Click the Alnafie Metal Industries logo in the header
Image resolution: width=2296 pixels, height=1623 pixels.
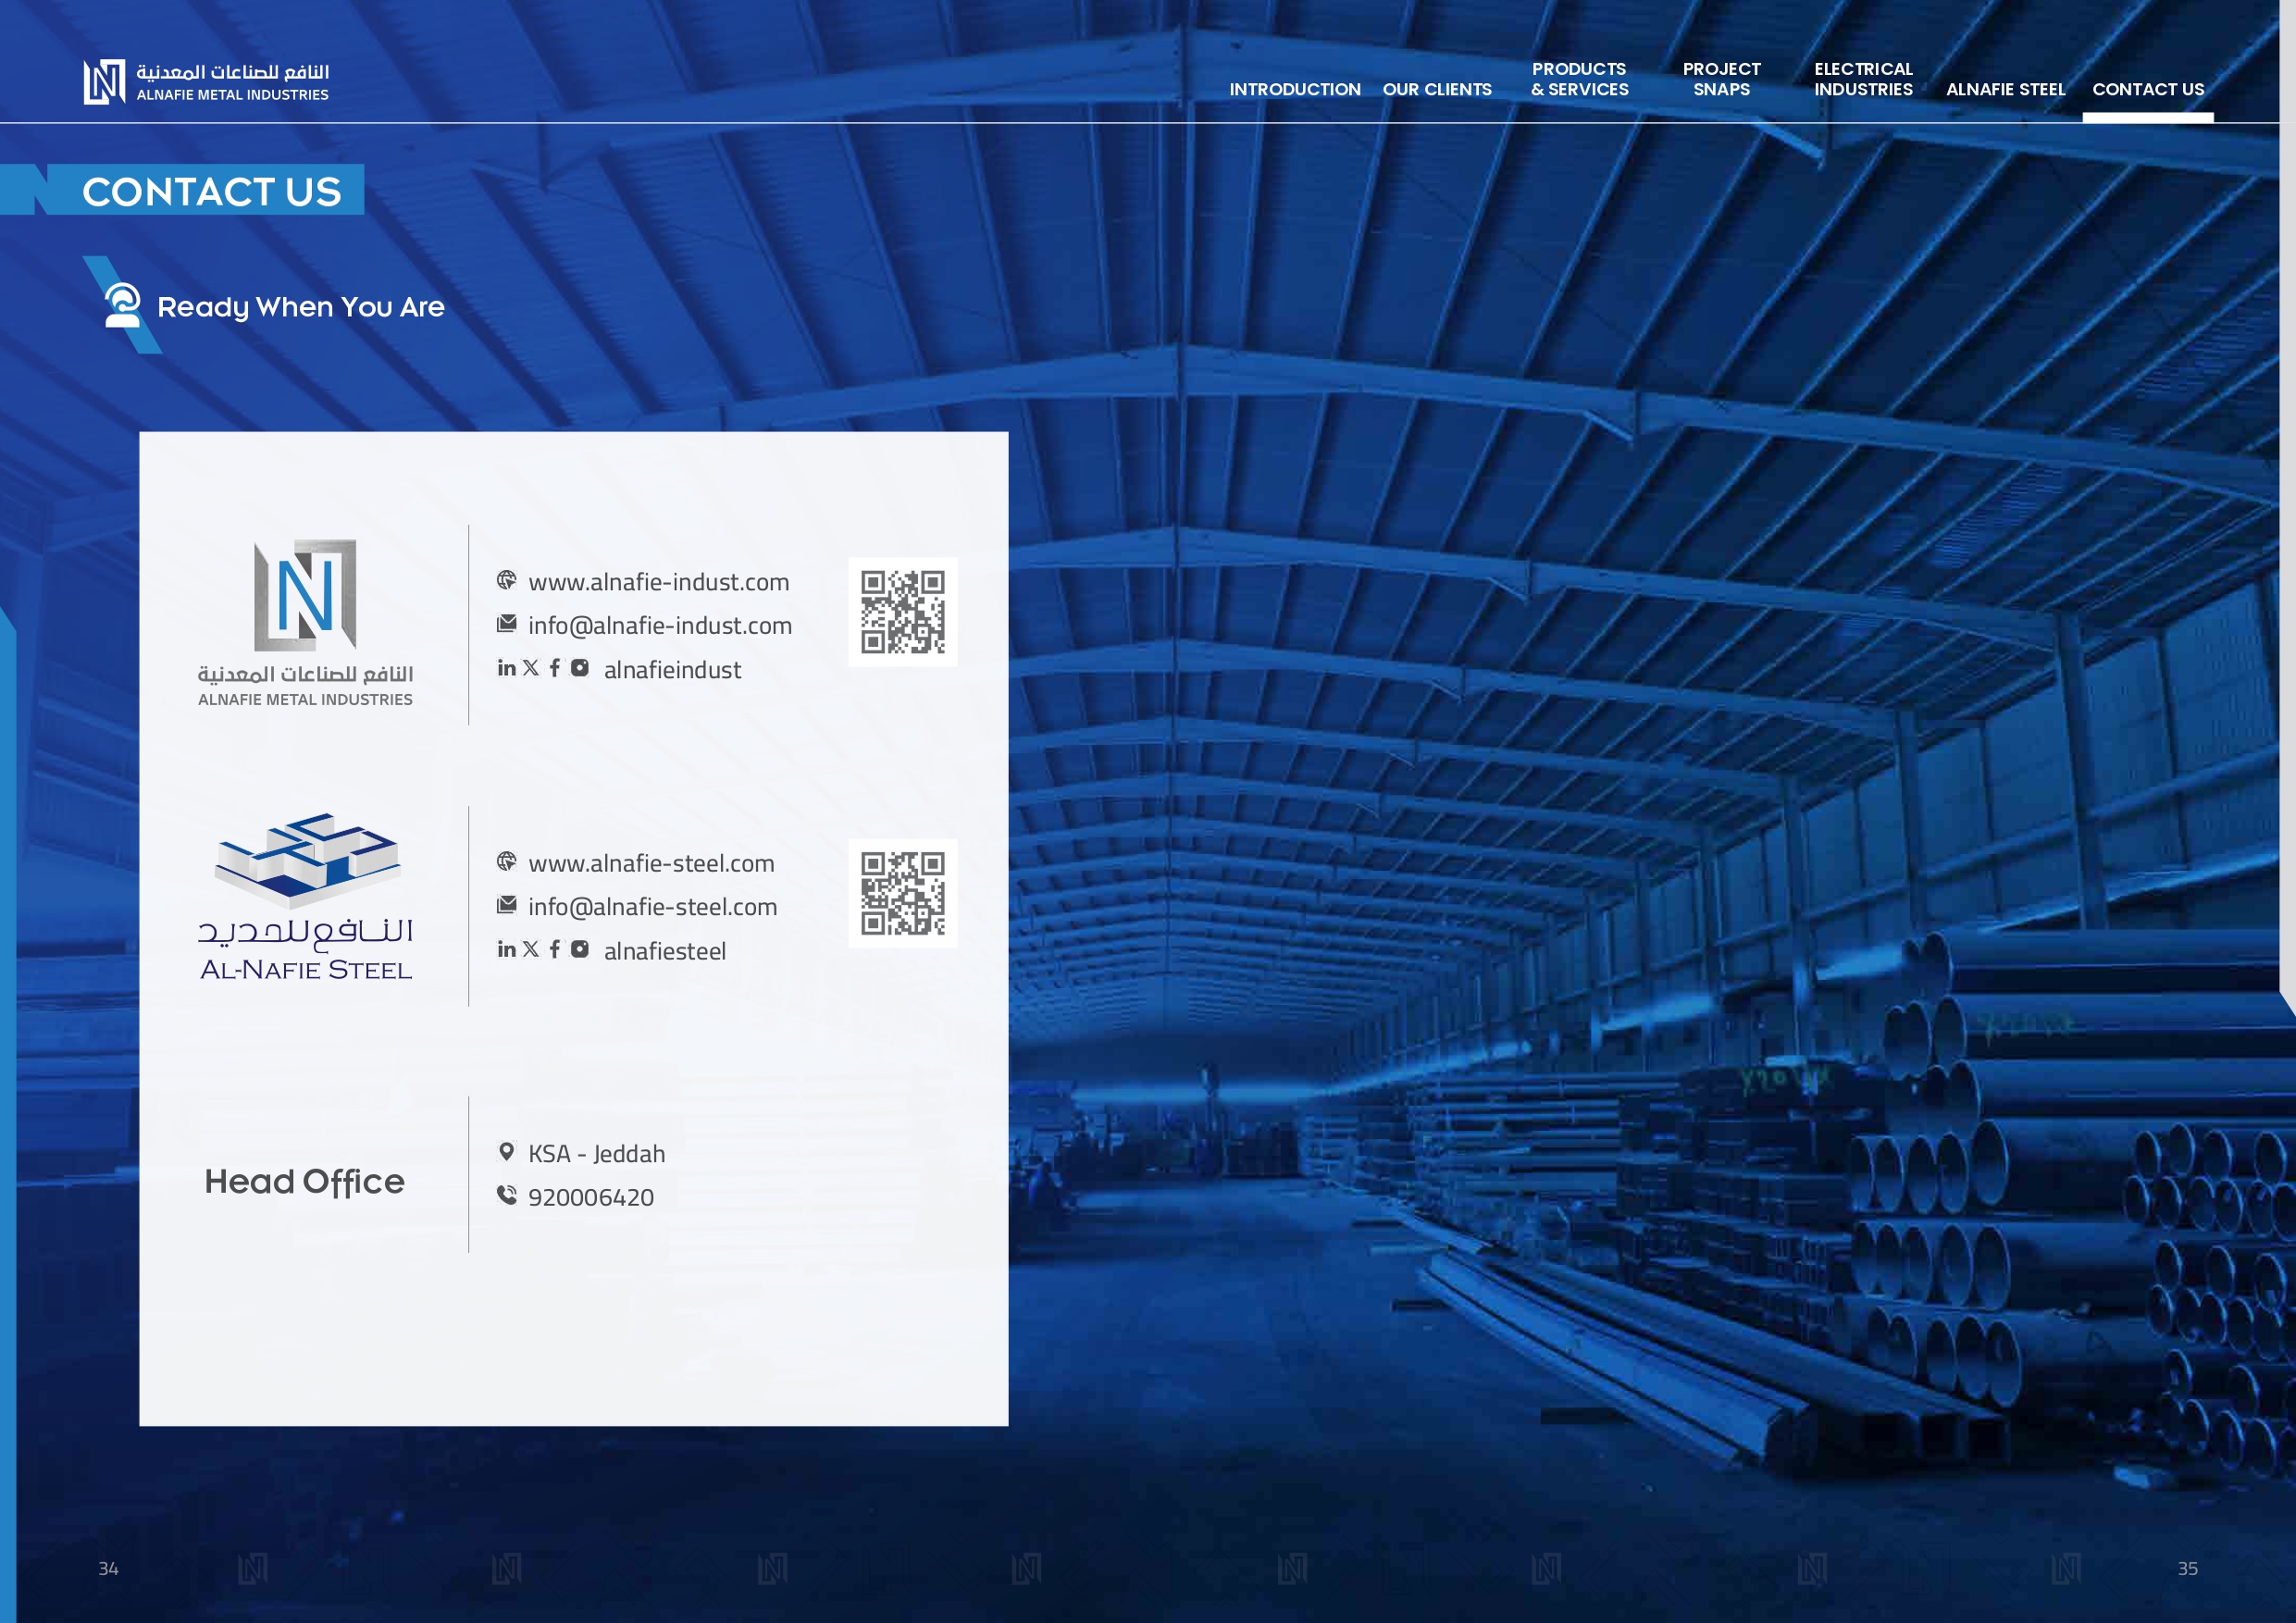pyautogui.click(x=206, y=82)
